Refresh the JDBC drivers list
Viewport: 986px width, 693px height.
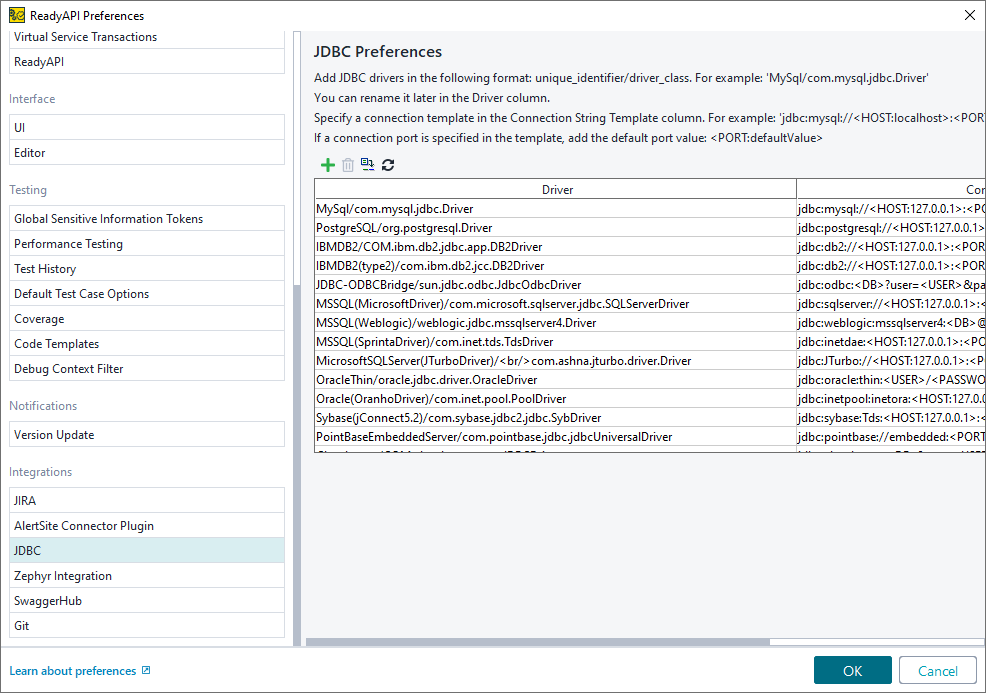[388, 164]
